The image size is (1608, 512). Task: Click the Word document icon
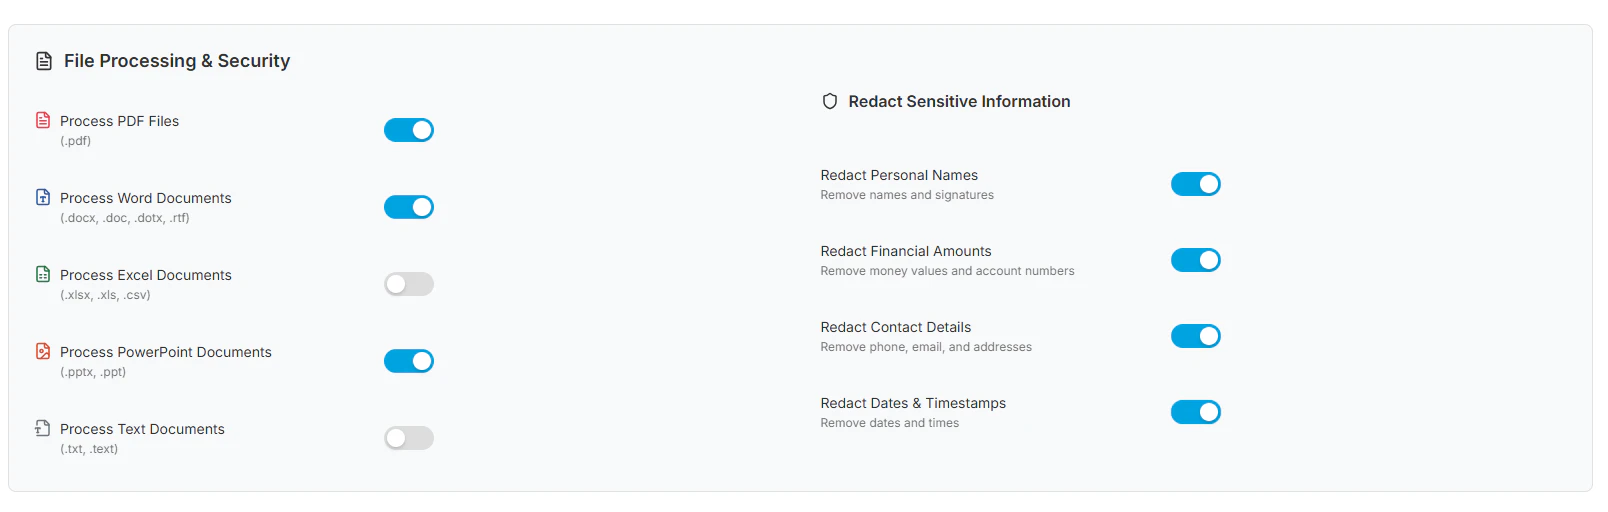43,197
